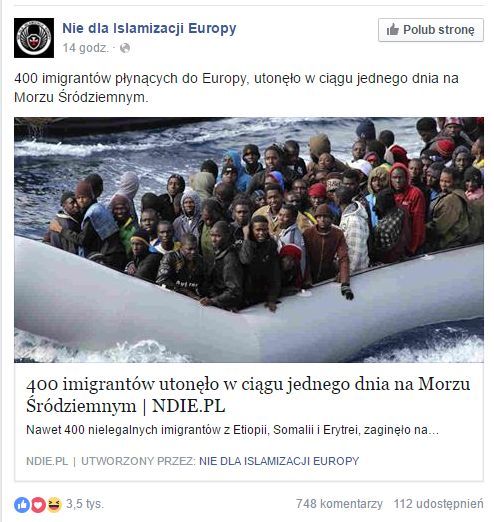
Task: View the 112 udostępnień shares list
Action: 438,504
